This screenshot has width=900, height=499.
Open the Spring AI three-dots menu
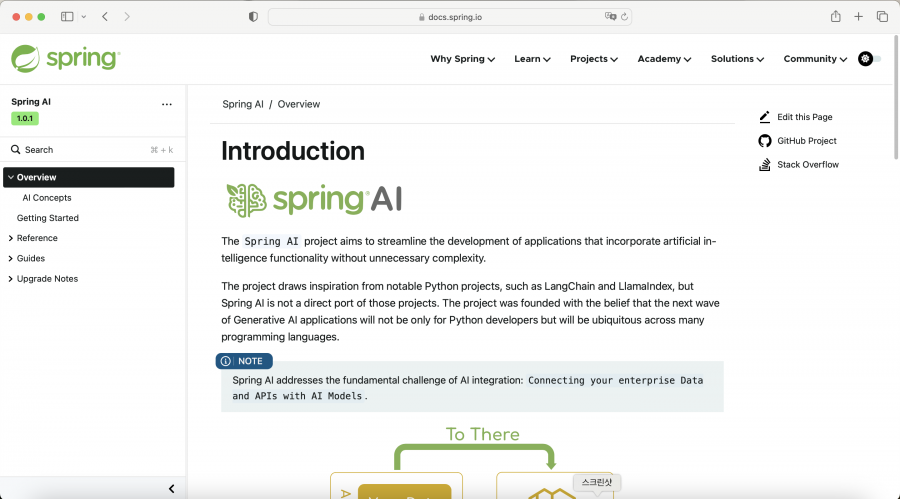point(166,105)
